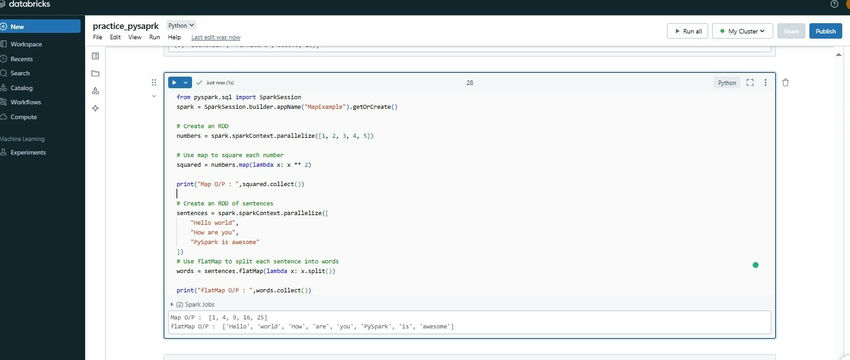Open the run options dropdown arrow
Screen dimensions: 850x360
coord(186,82)
